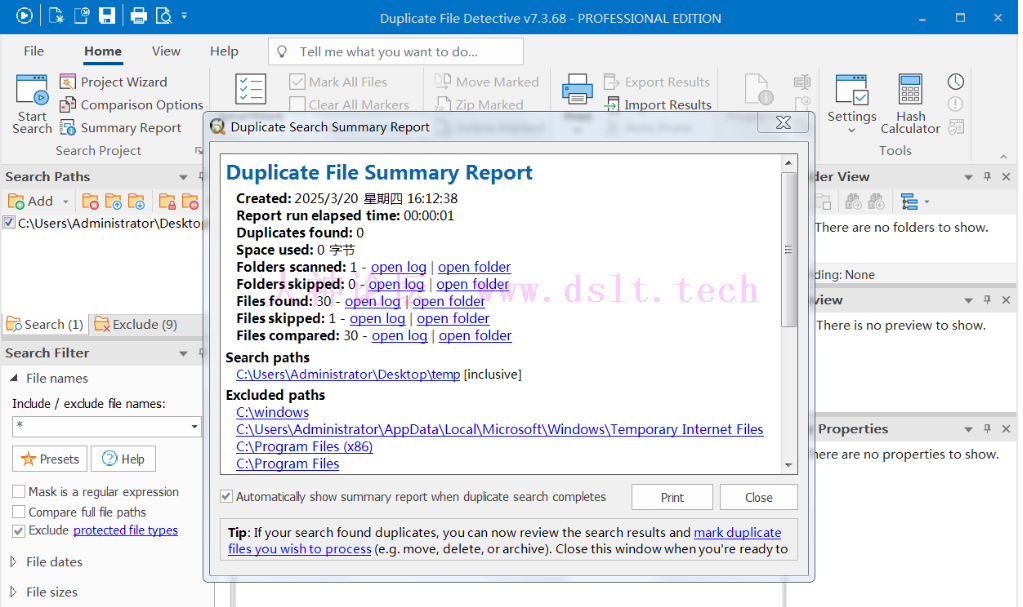This screenshot has width=1023, height=607.
Task: Pin the Folder View panel
Action: 987,176
